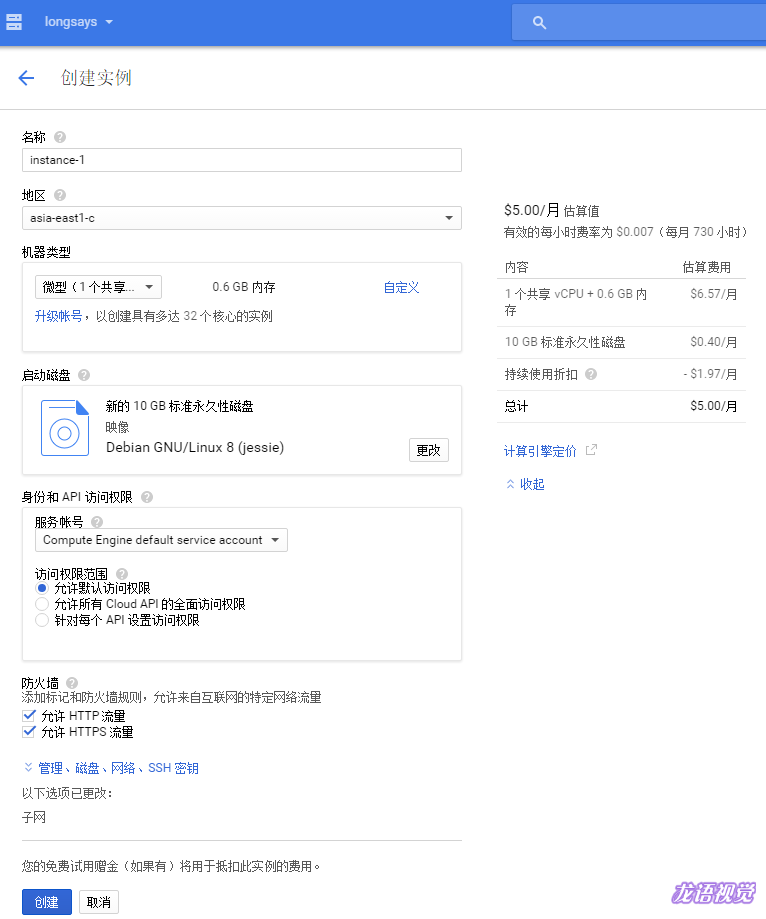Click the Debian GNU/Linux 8 (jessie) text

click(x=195, y=447)
